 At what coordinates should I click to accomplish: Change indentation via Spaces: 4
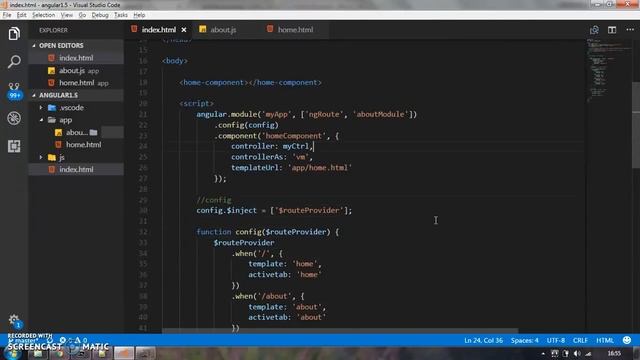tap(524, 340)
